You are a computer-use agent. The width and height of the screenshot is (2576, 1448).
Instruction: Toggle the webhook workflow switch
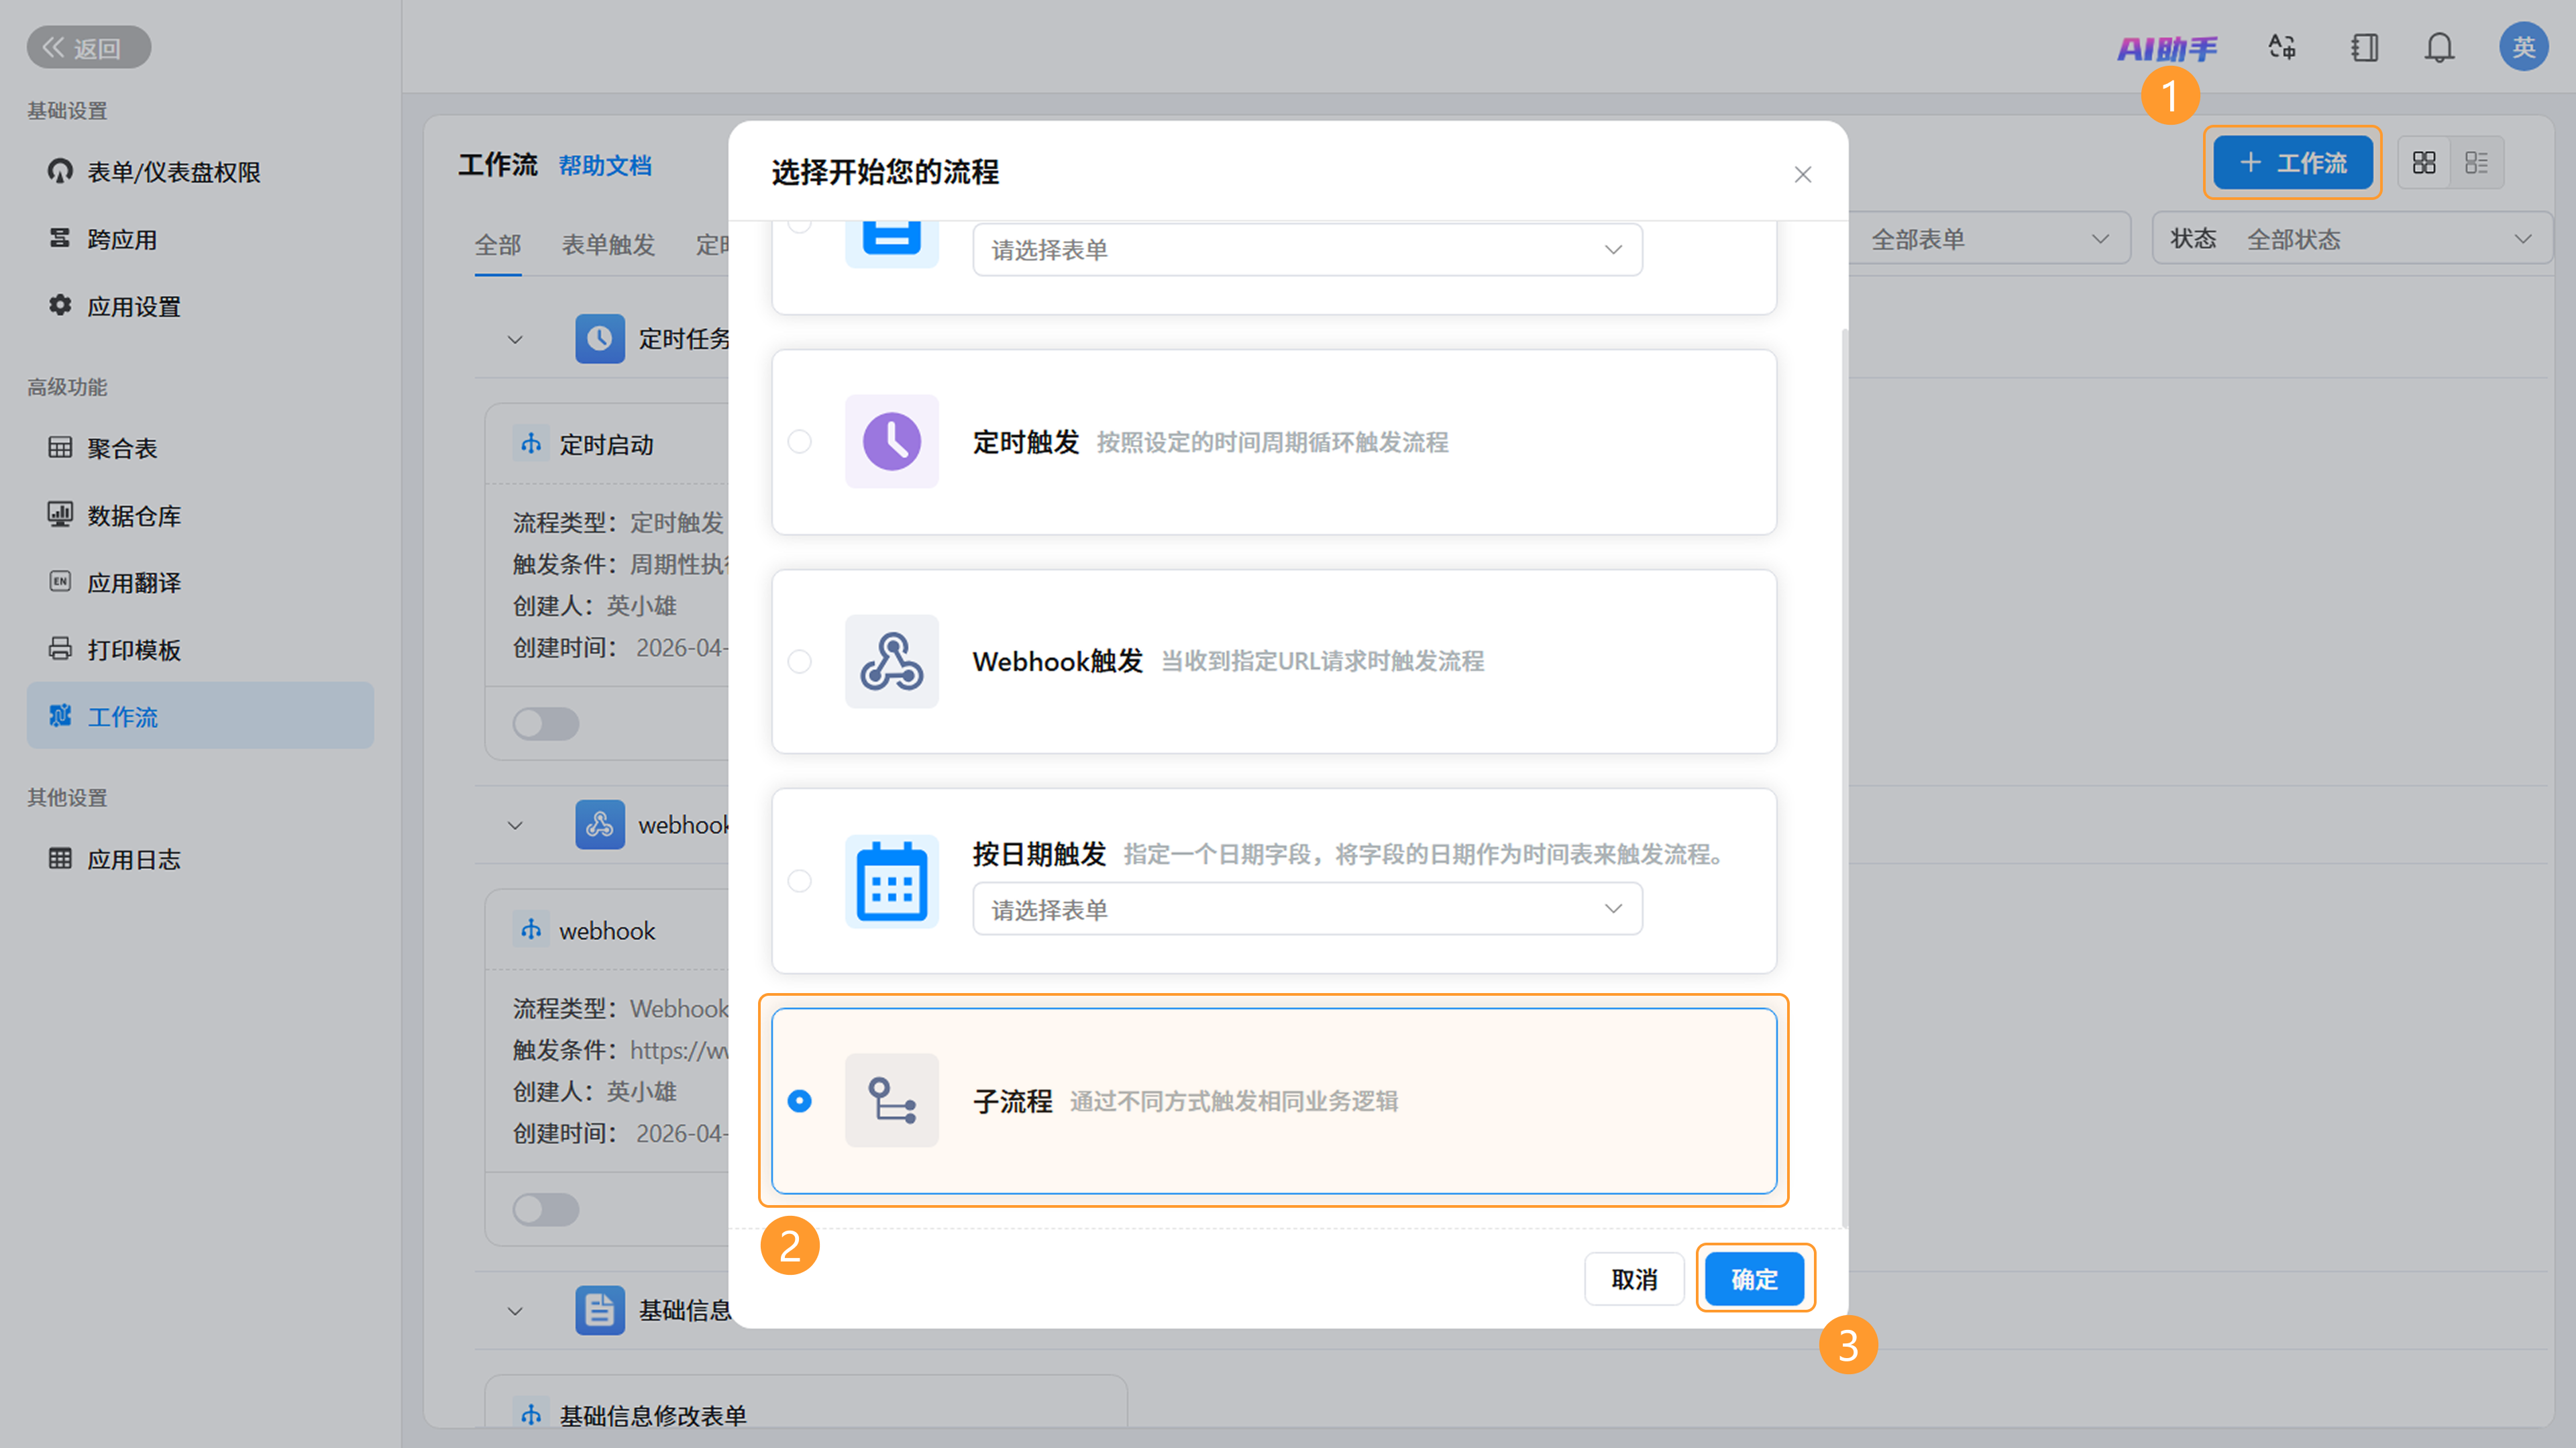(546, 1209)
